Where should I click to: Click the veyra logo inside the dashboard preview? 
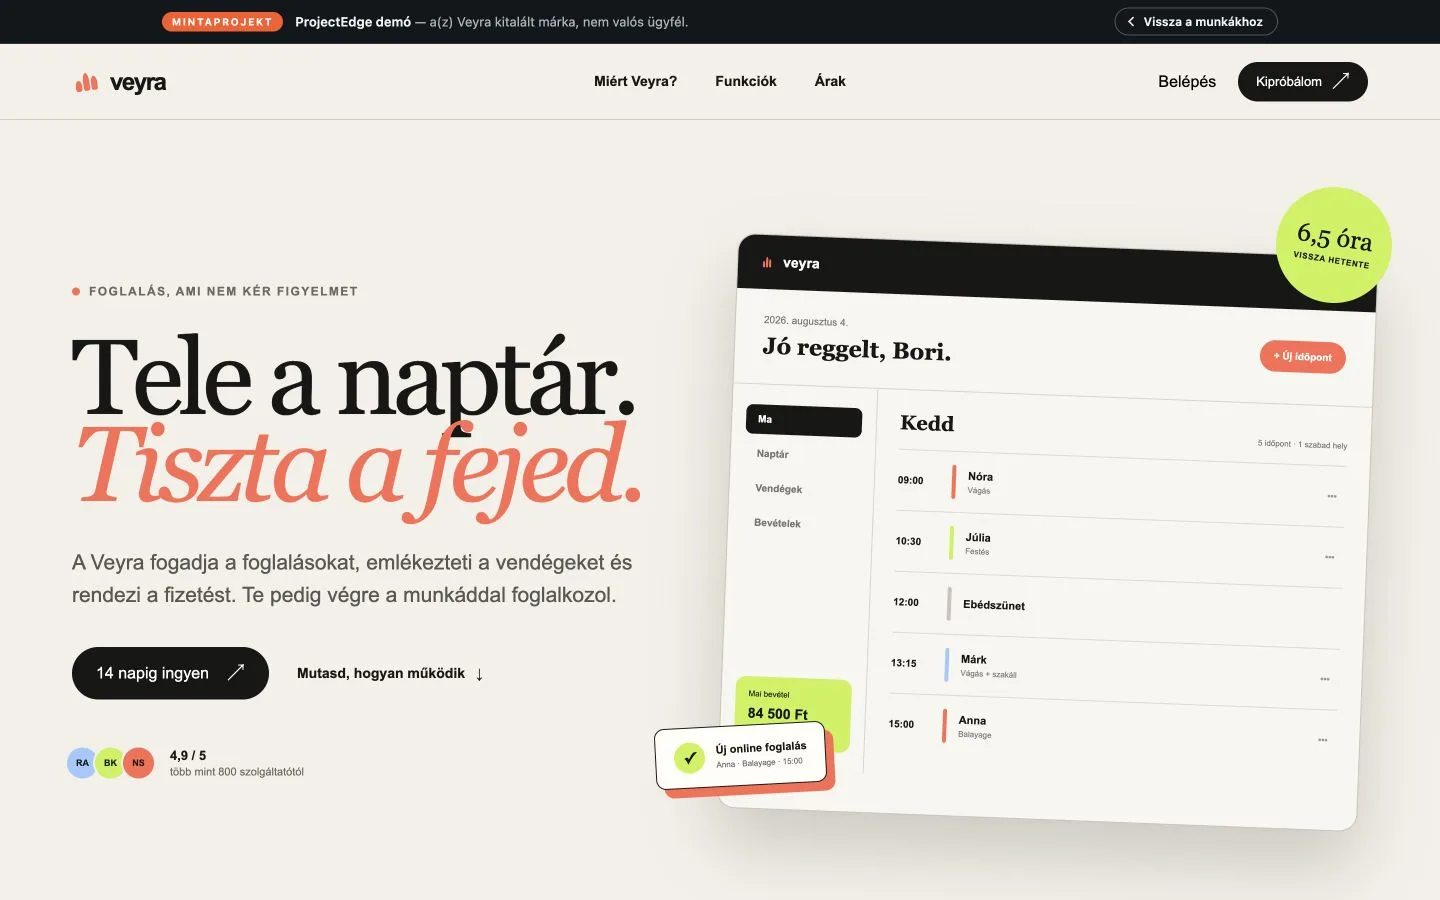[790, 263]
